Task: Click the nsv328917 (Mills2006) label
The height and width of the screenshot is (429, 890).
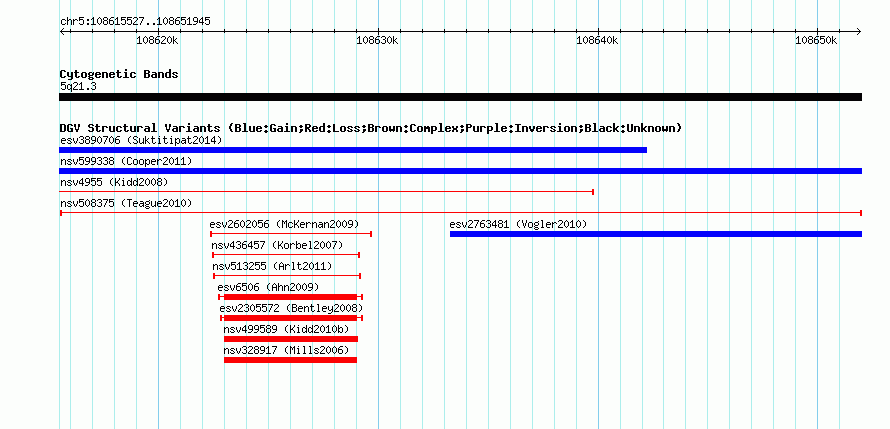Action: [286, 350]
